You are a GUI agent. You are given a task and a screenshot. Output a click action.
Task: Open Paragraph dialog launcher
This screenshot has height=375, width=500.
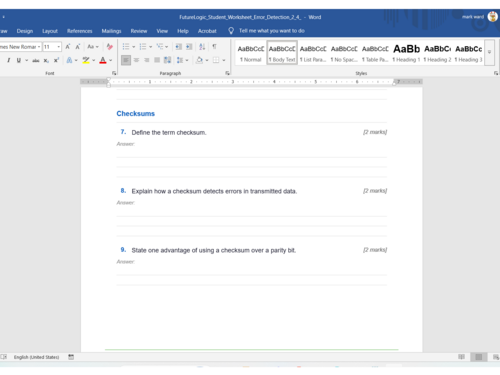(x=228, y=73)
